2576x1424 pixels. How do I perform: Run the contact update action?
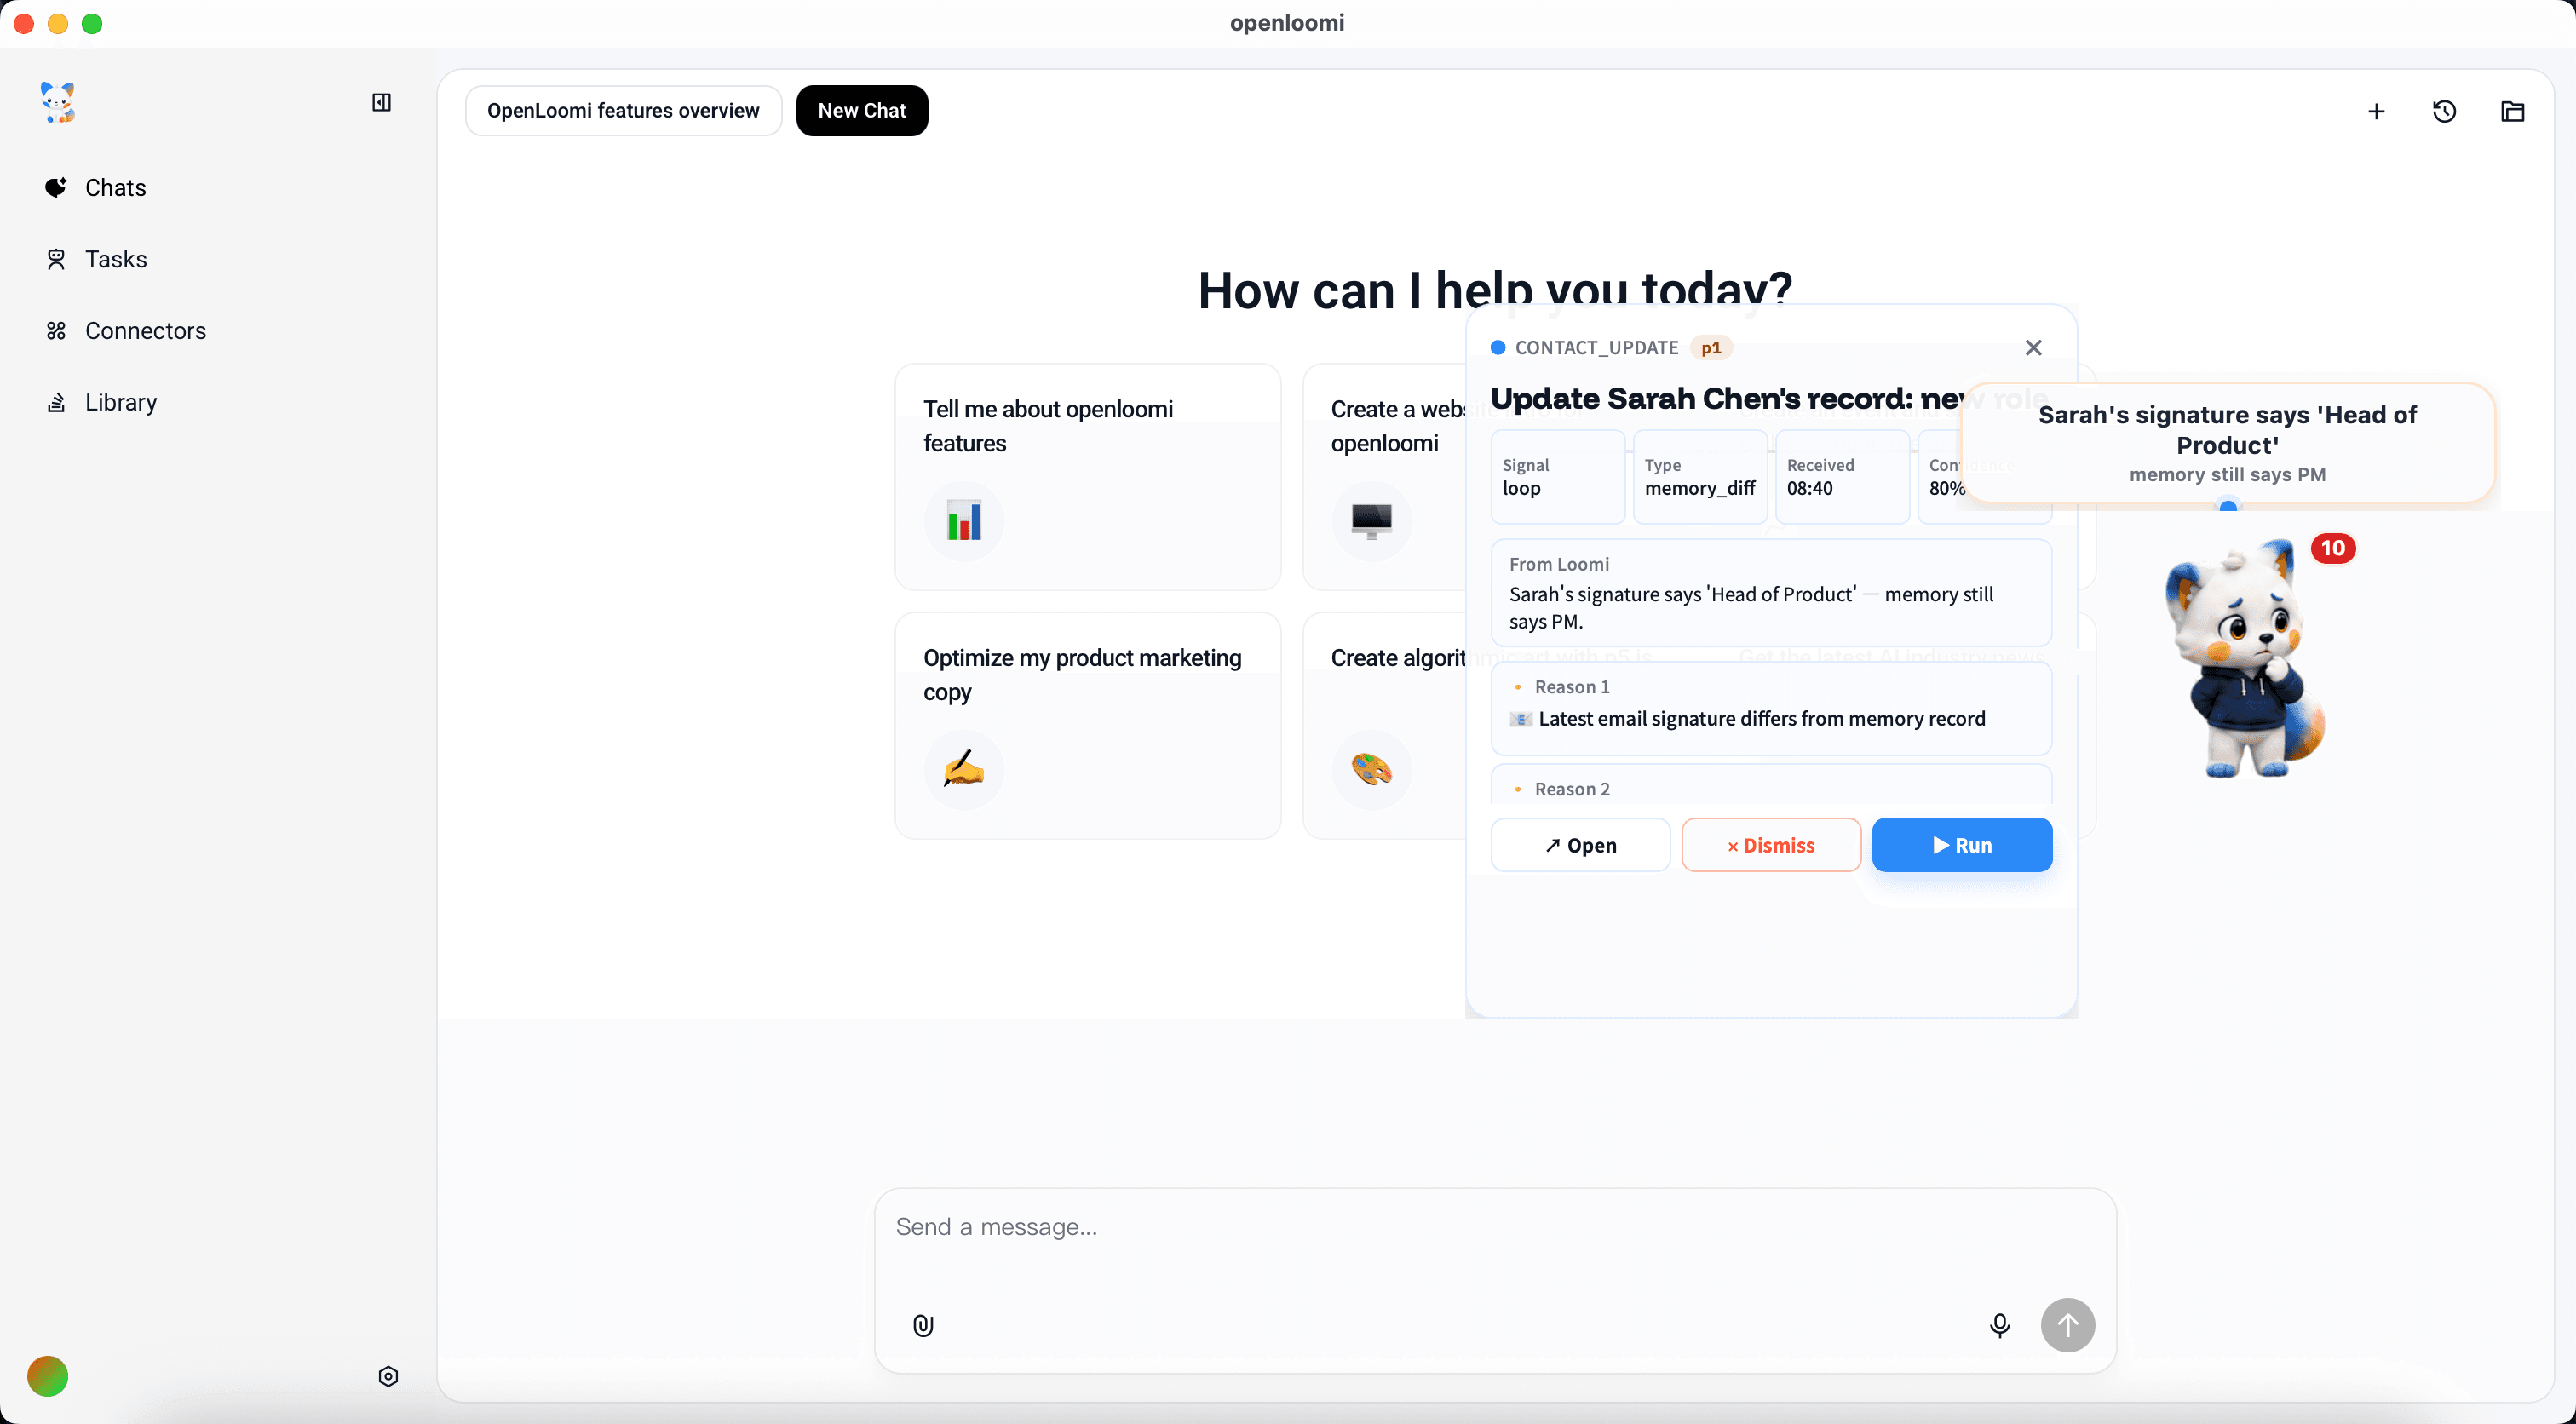[x=1962, y=845]
